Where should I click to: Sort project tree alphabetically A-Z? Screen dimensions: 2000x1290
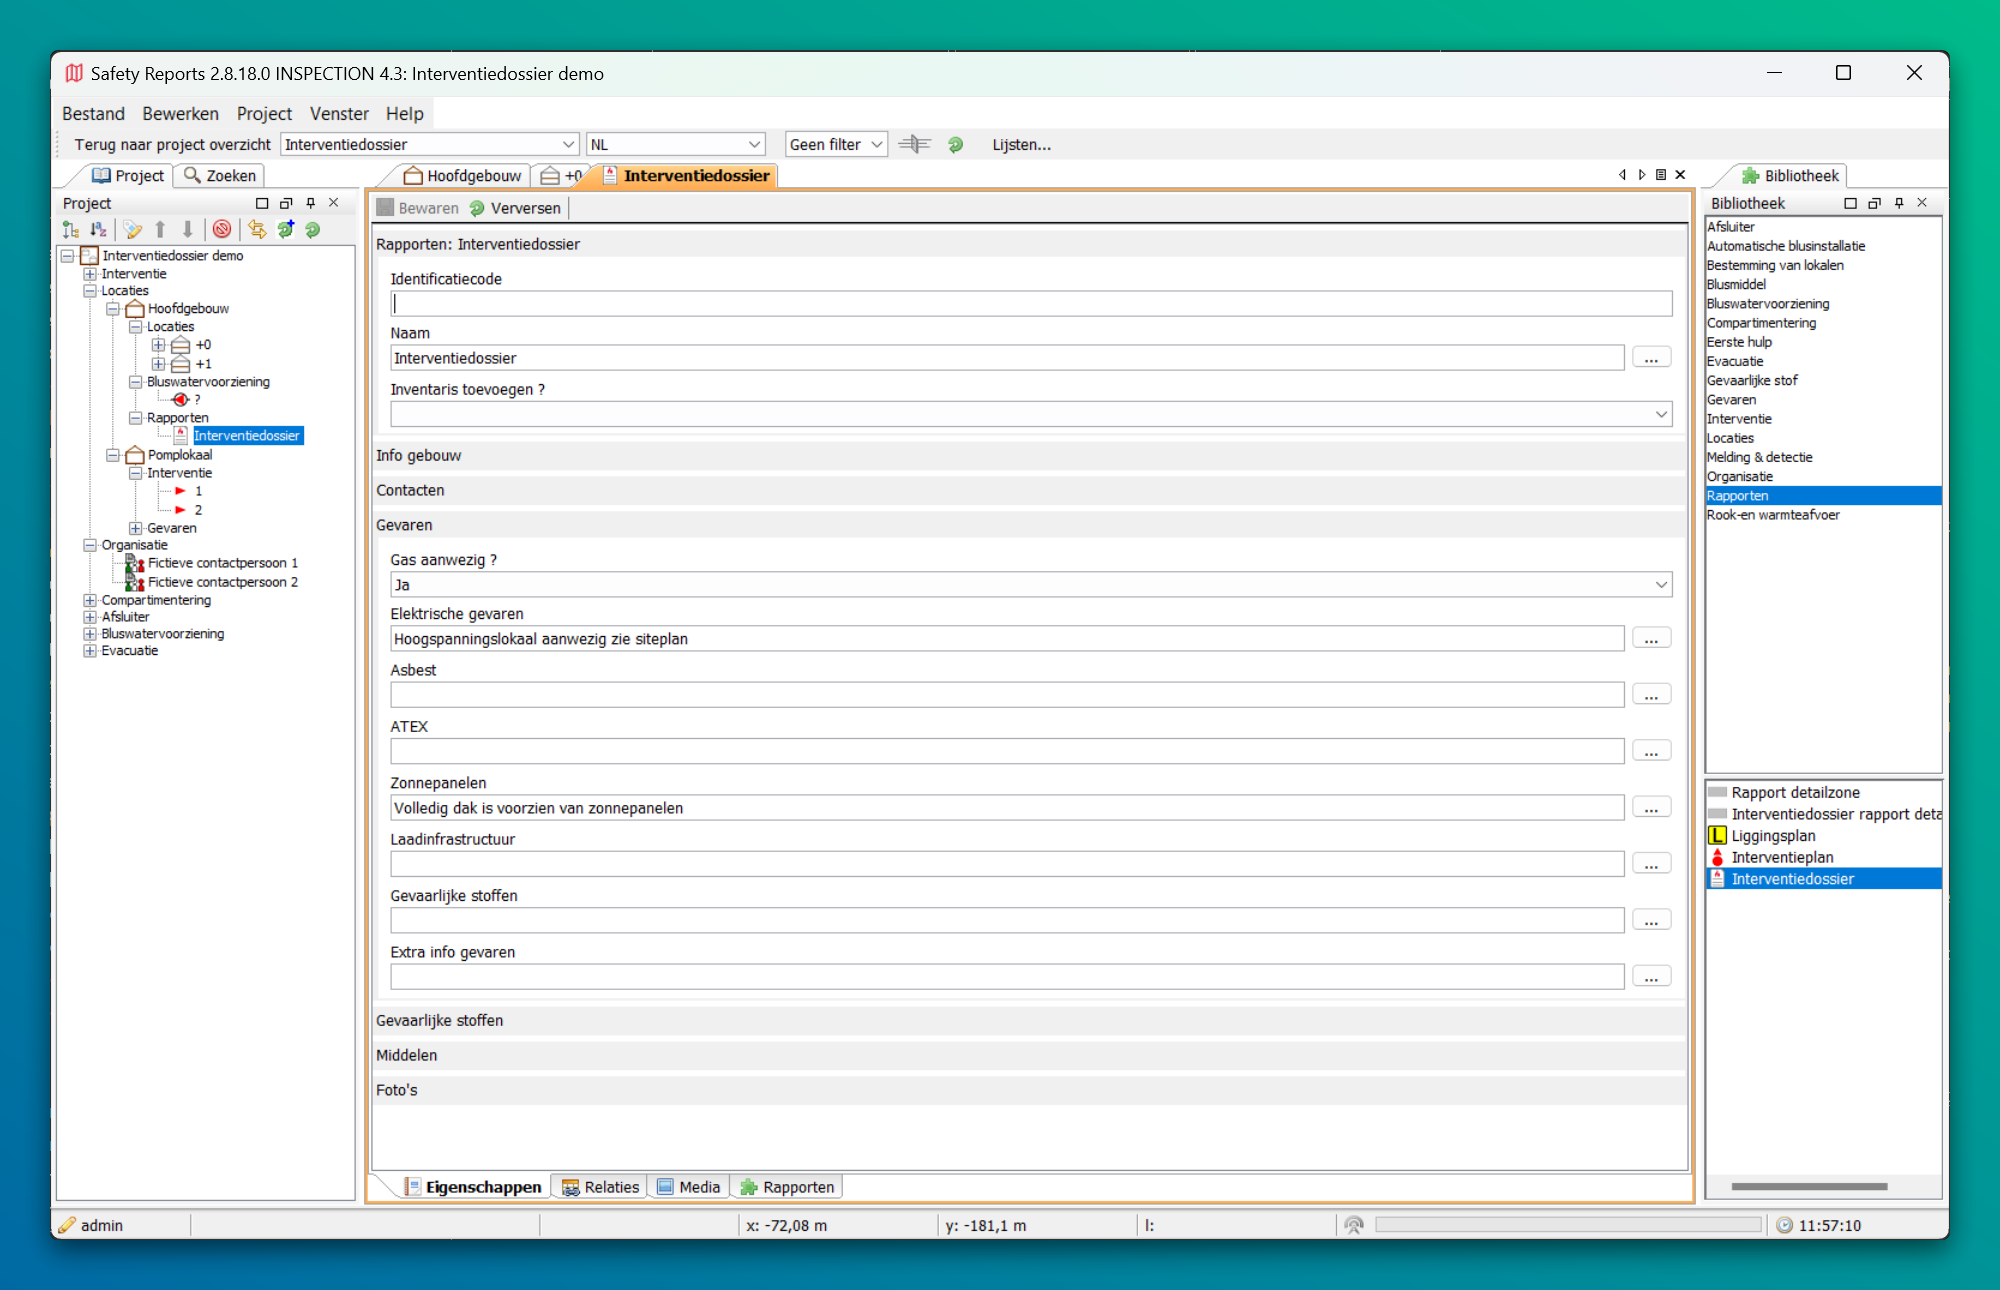tap(98, 230)
